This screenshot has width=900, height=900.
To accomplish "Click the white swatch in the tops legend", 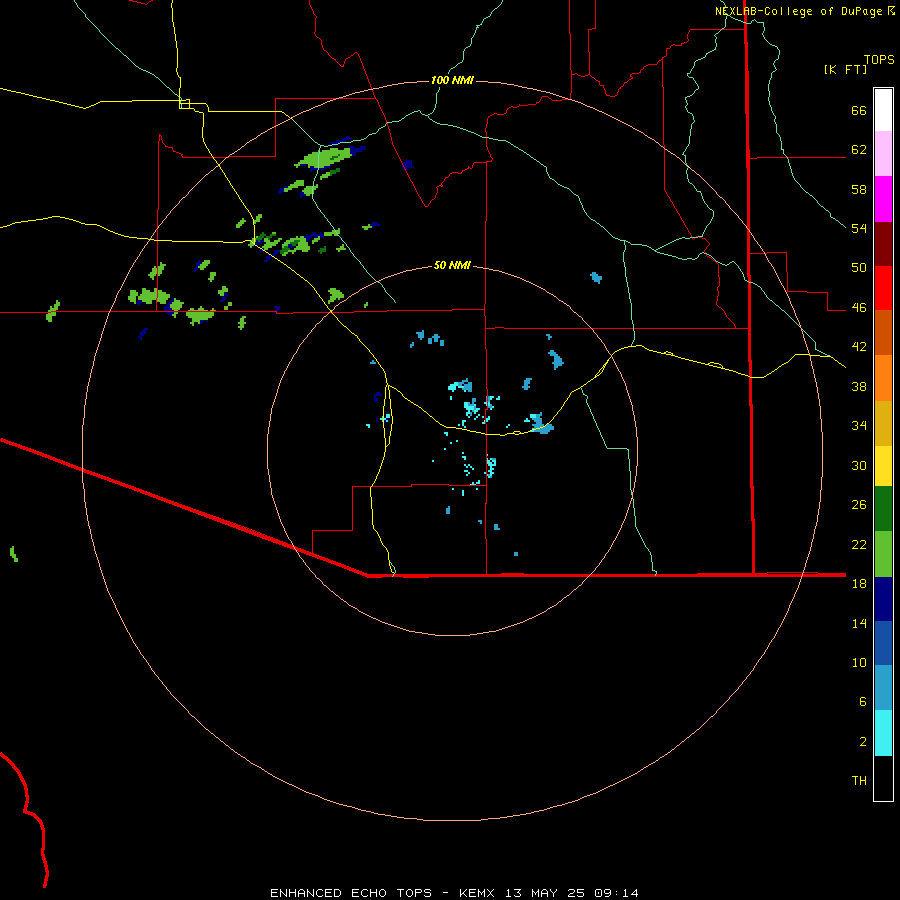I will 883,110.
